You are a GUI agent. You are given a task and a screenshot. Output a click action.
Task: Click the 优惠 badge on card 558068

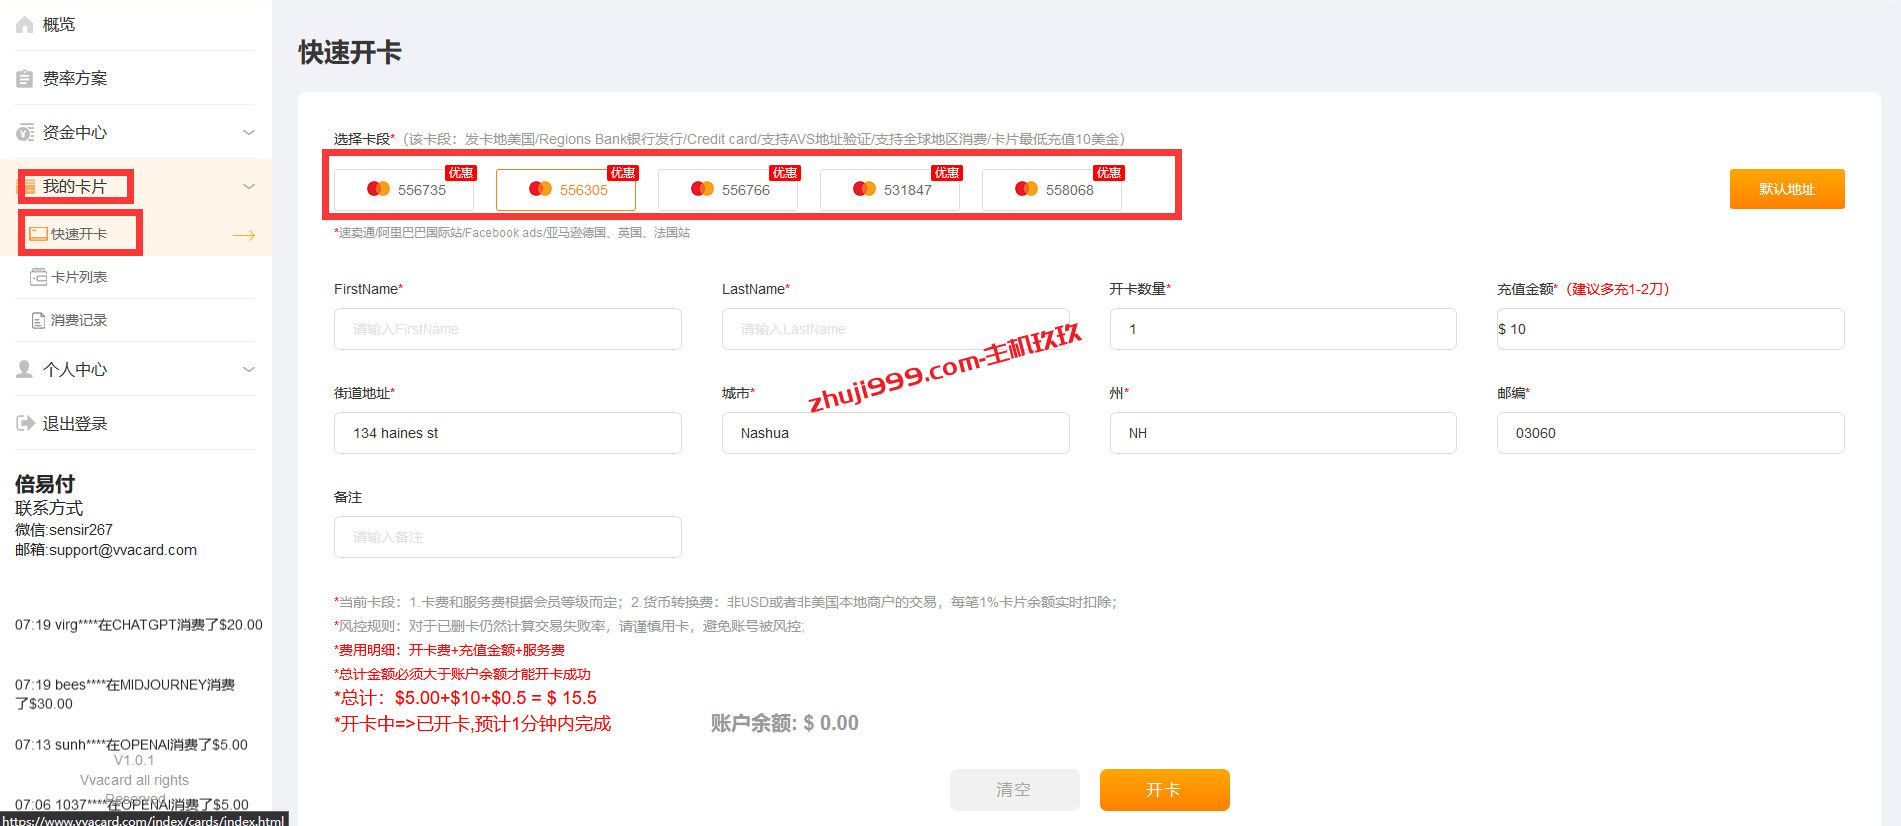[x=1108, y=173]
